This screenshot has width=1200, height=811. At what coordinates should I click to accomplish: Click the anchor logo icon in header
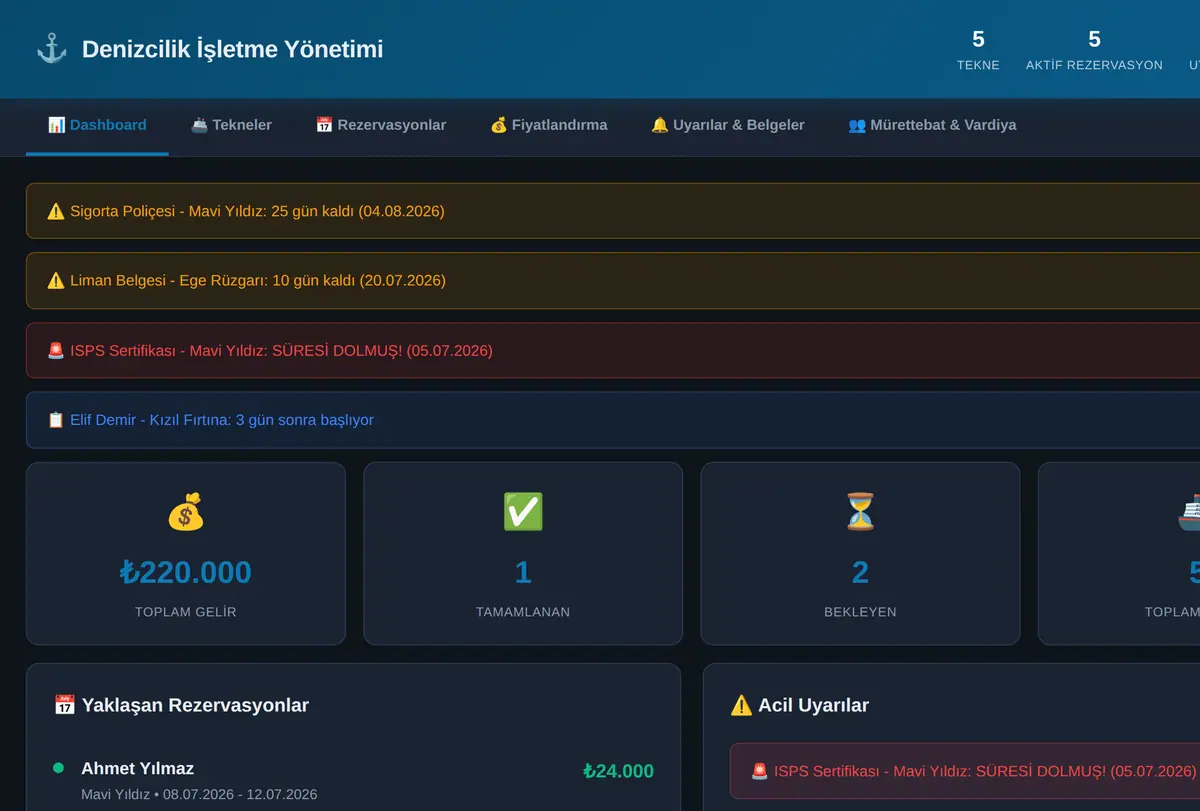pyautogui.click(x=51, y=48)
